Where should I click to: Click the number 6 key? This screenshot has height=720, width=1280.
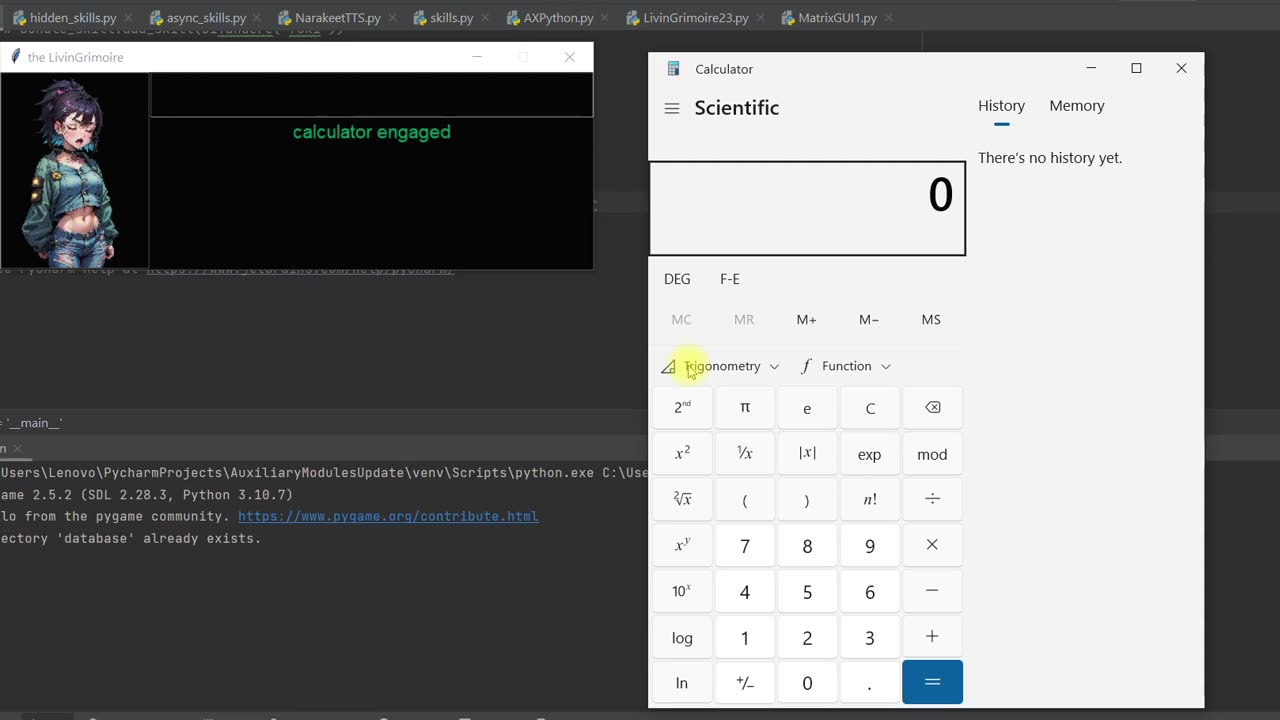click(870, 591)
